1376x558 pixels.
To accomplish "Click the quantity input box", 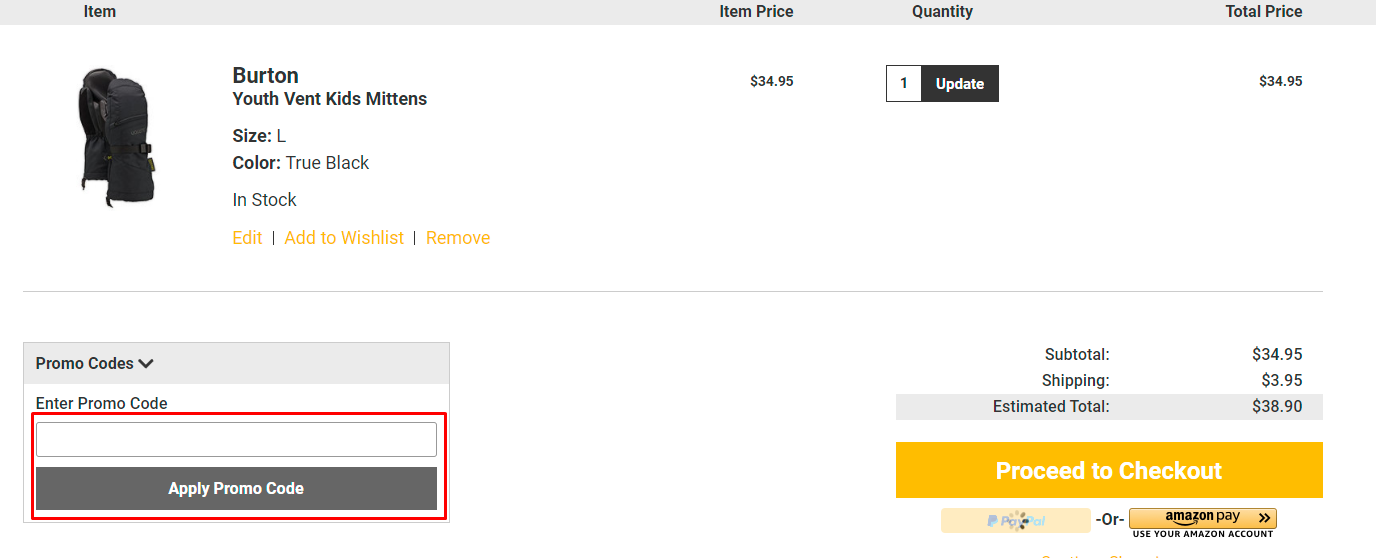I will [x=904, y=84].
